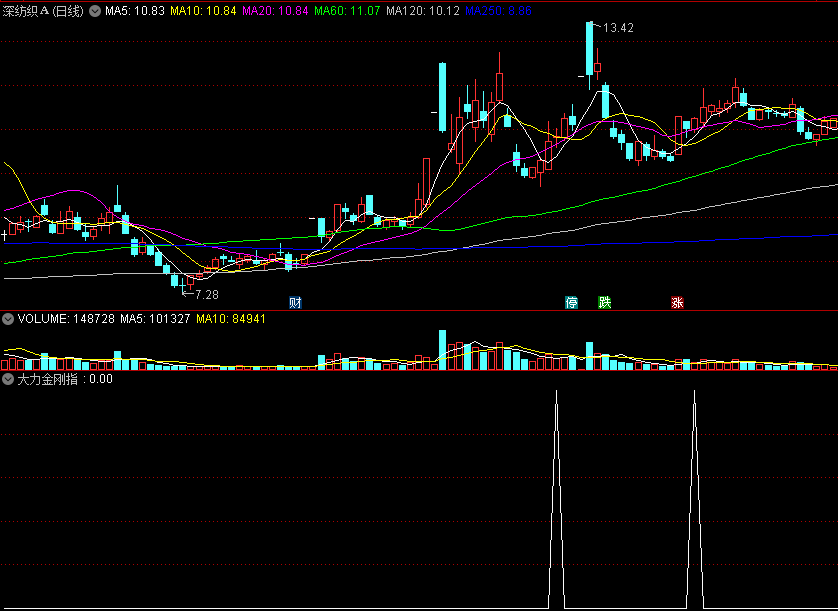
Task: Click the VOLUME: 148728 readout
Action: (x=66, y=319)
